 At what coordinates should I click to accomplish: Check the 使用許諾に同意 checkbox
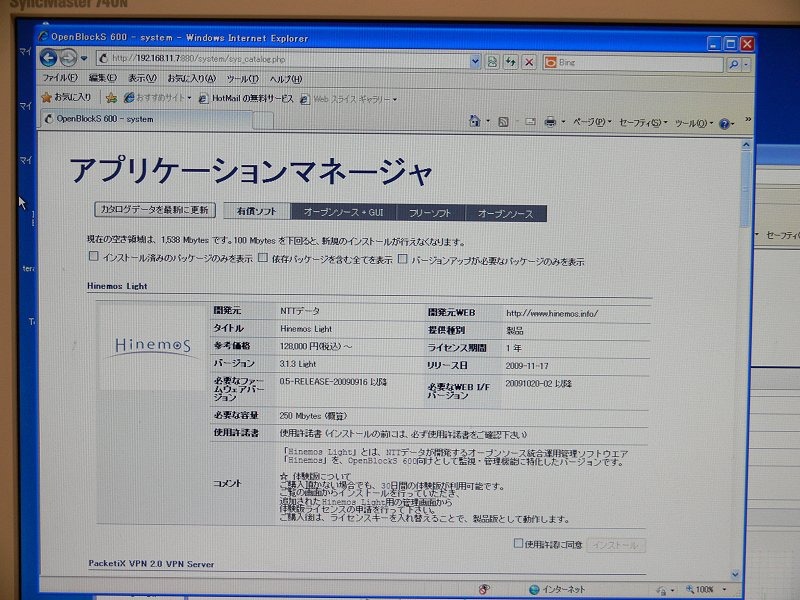pos(518,543)
